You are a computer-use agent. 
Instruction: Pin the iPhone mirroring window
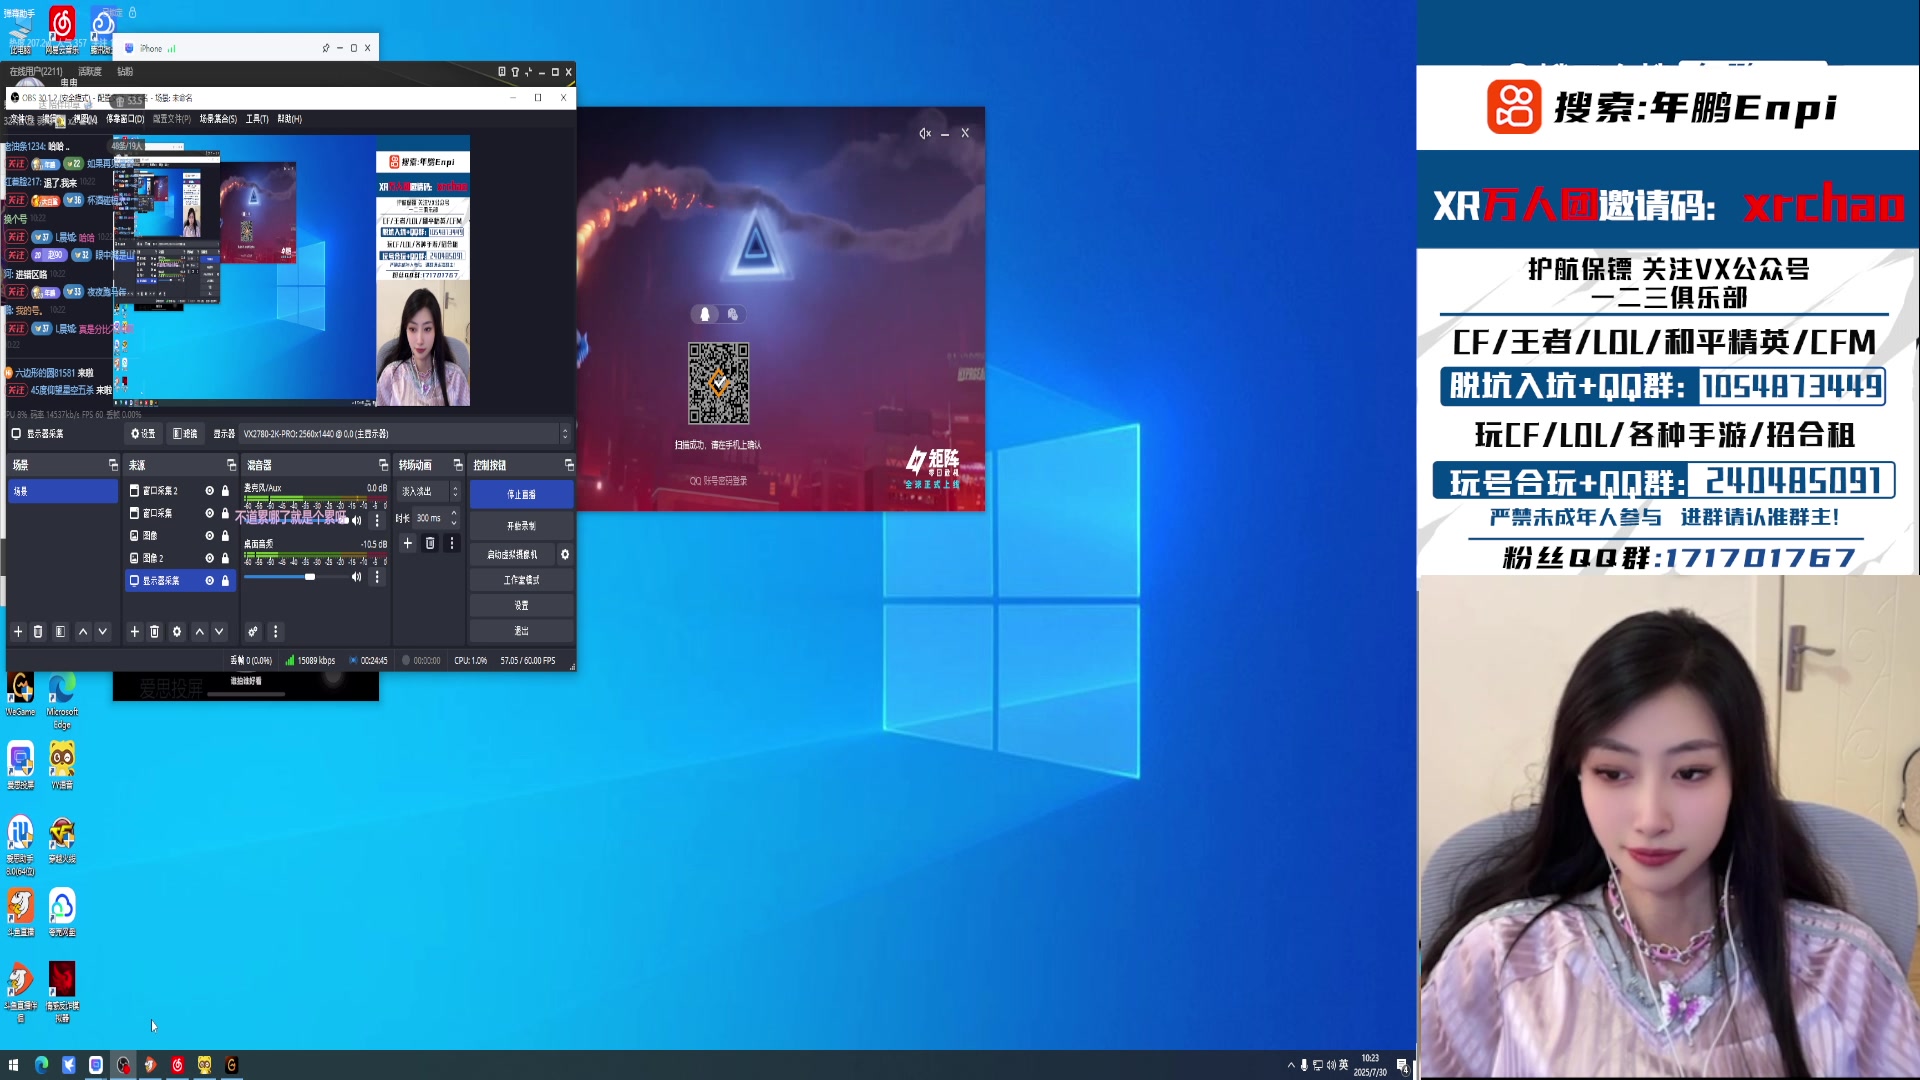(x=325, y=48)
